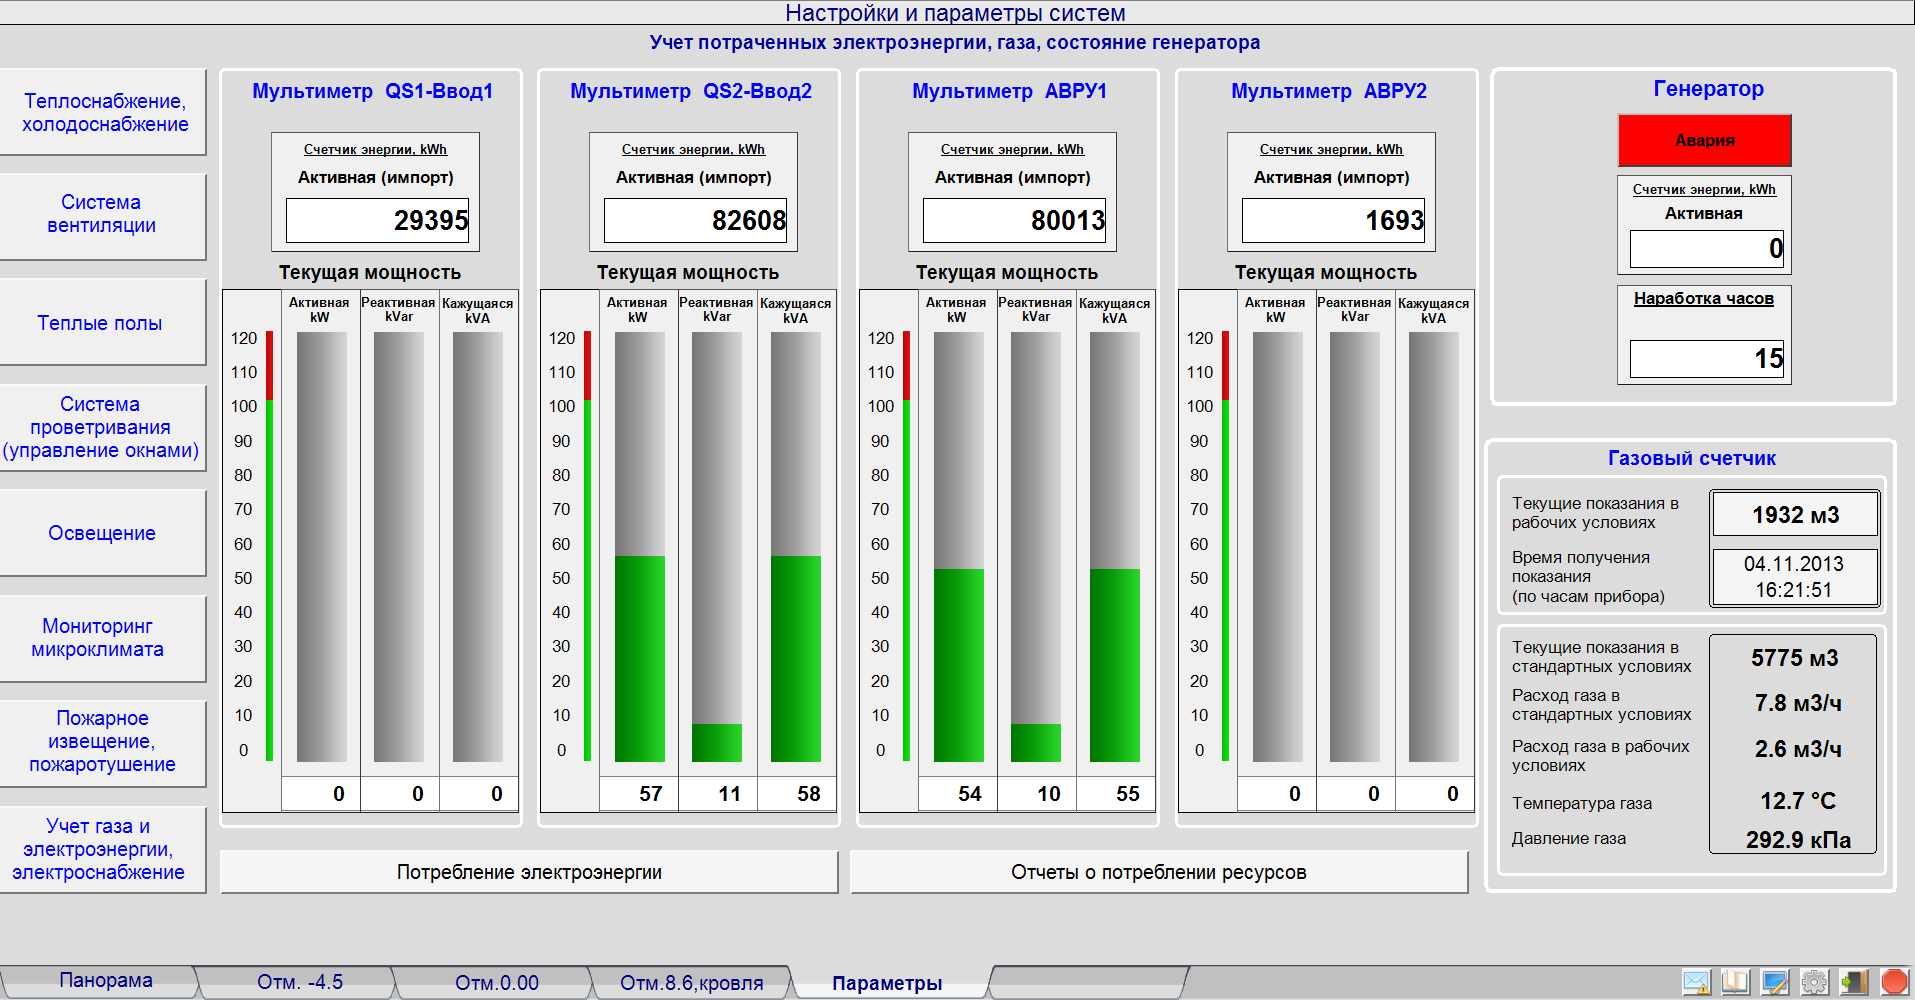Image resolution: width=1915 pixels, height=1000 pixels.
Task: Switch to the Панорама tab
Action: [105, 981]
